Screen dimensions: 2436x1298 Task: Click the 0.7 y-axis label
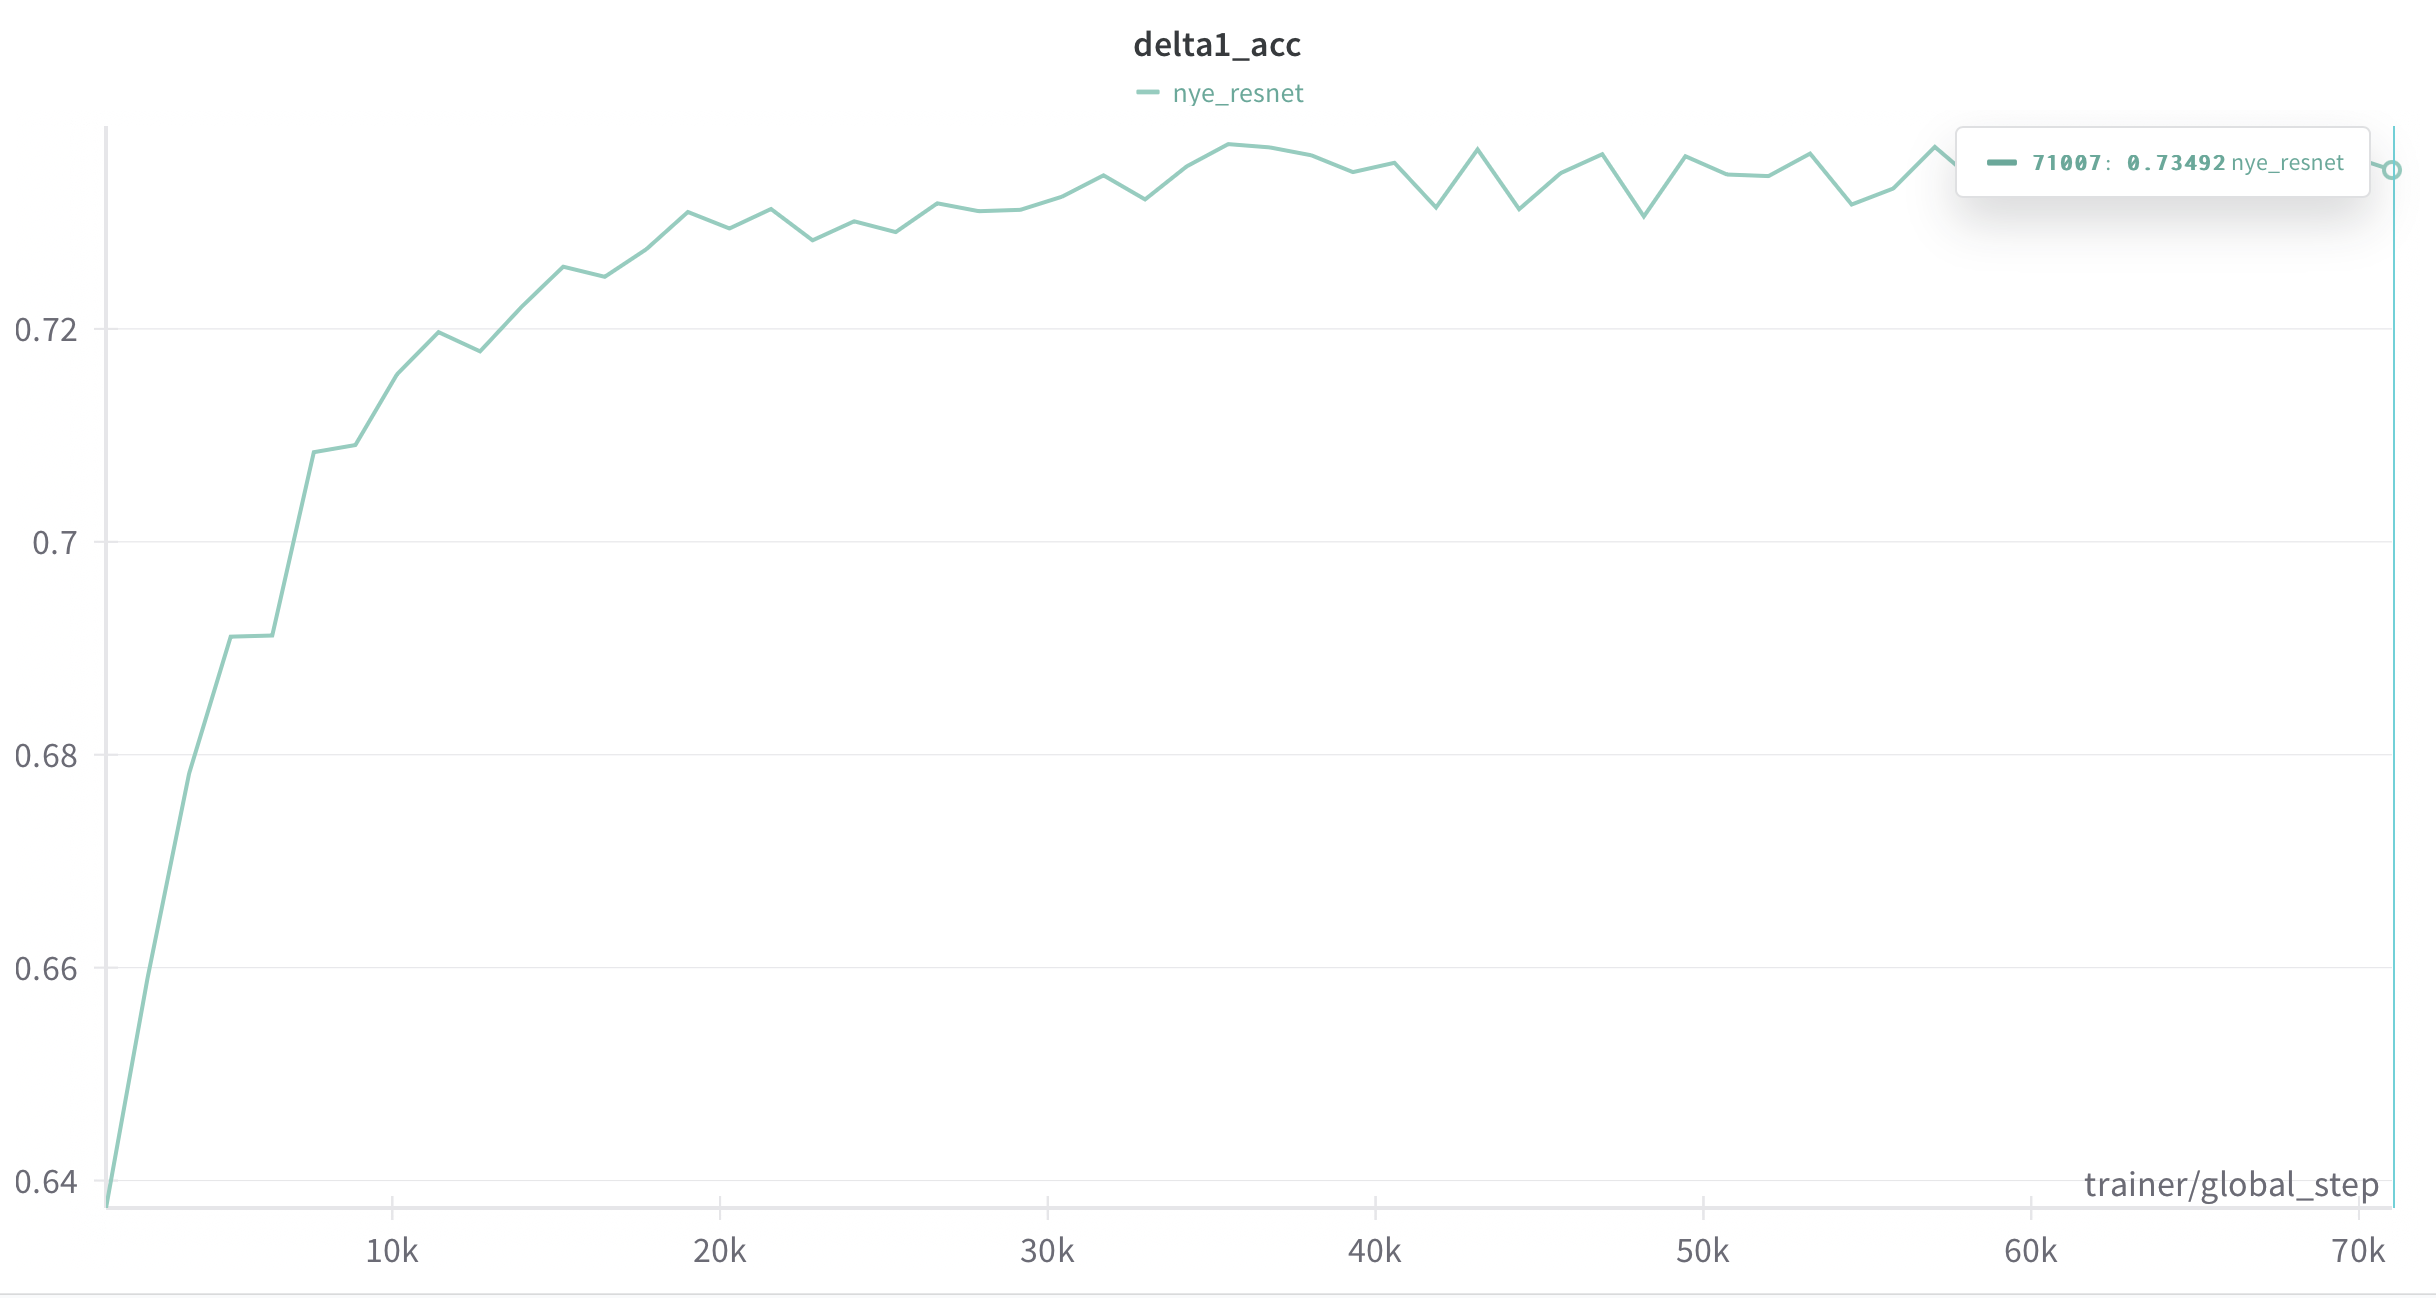[x=55, y=542]
